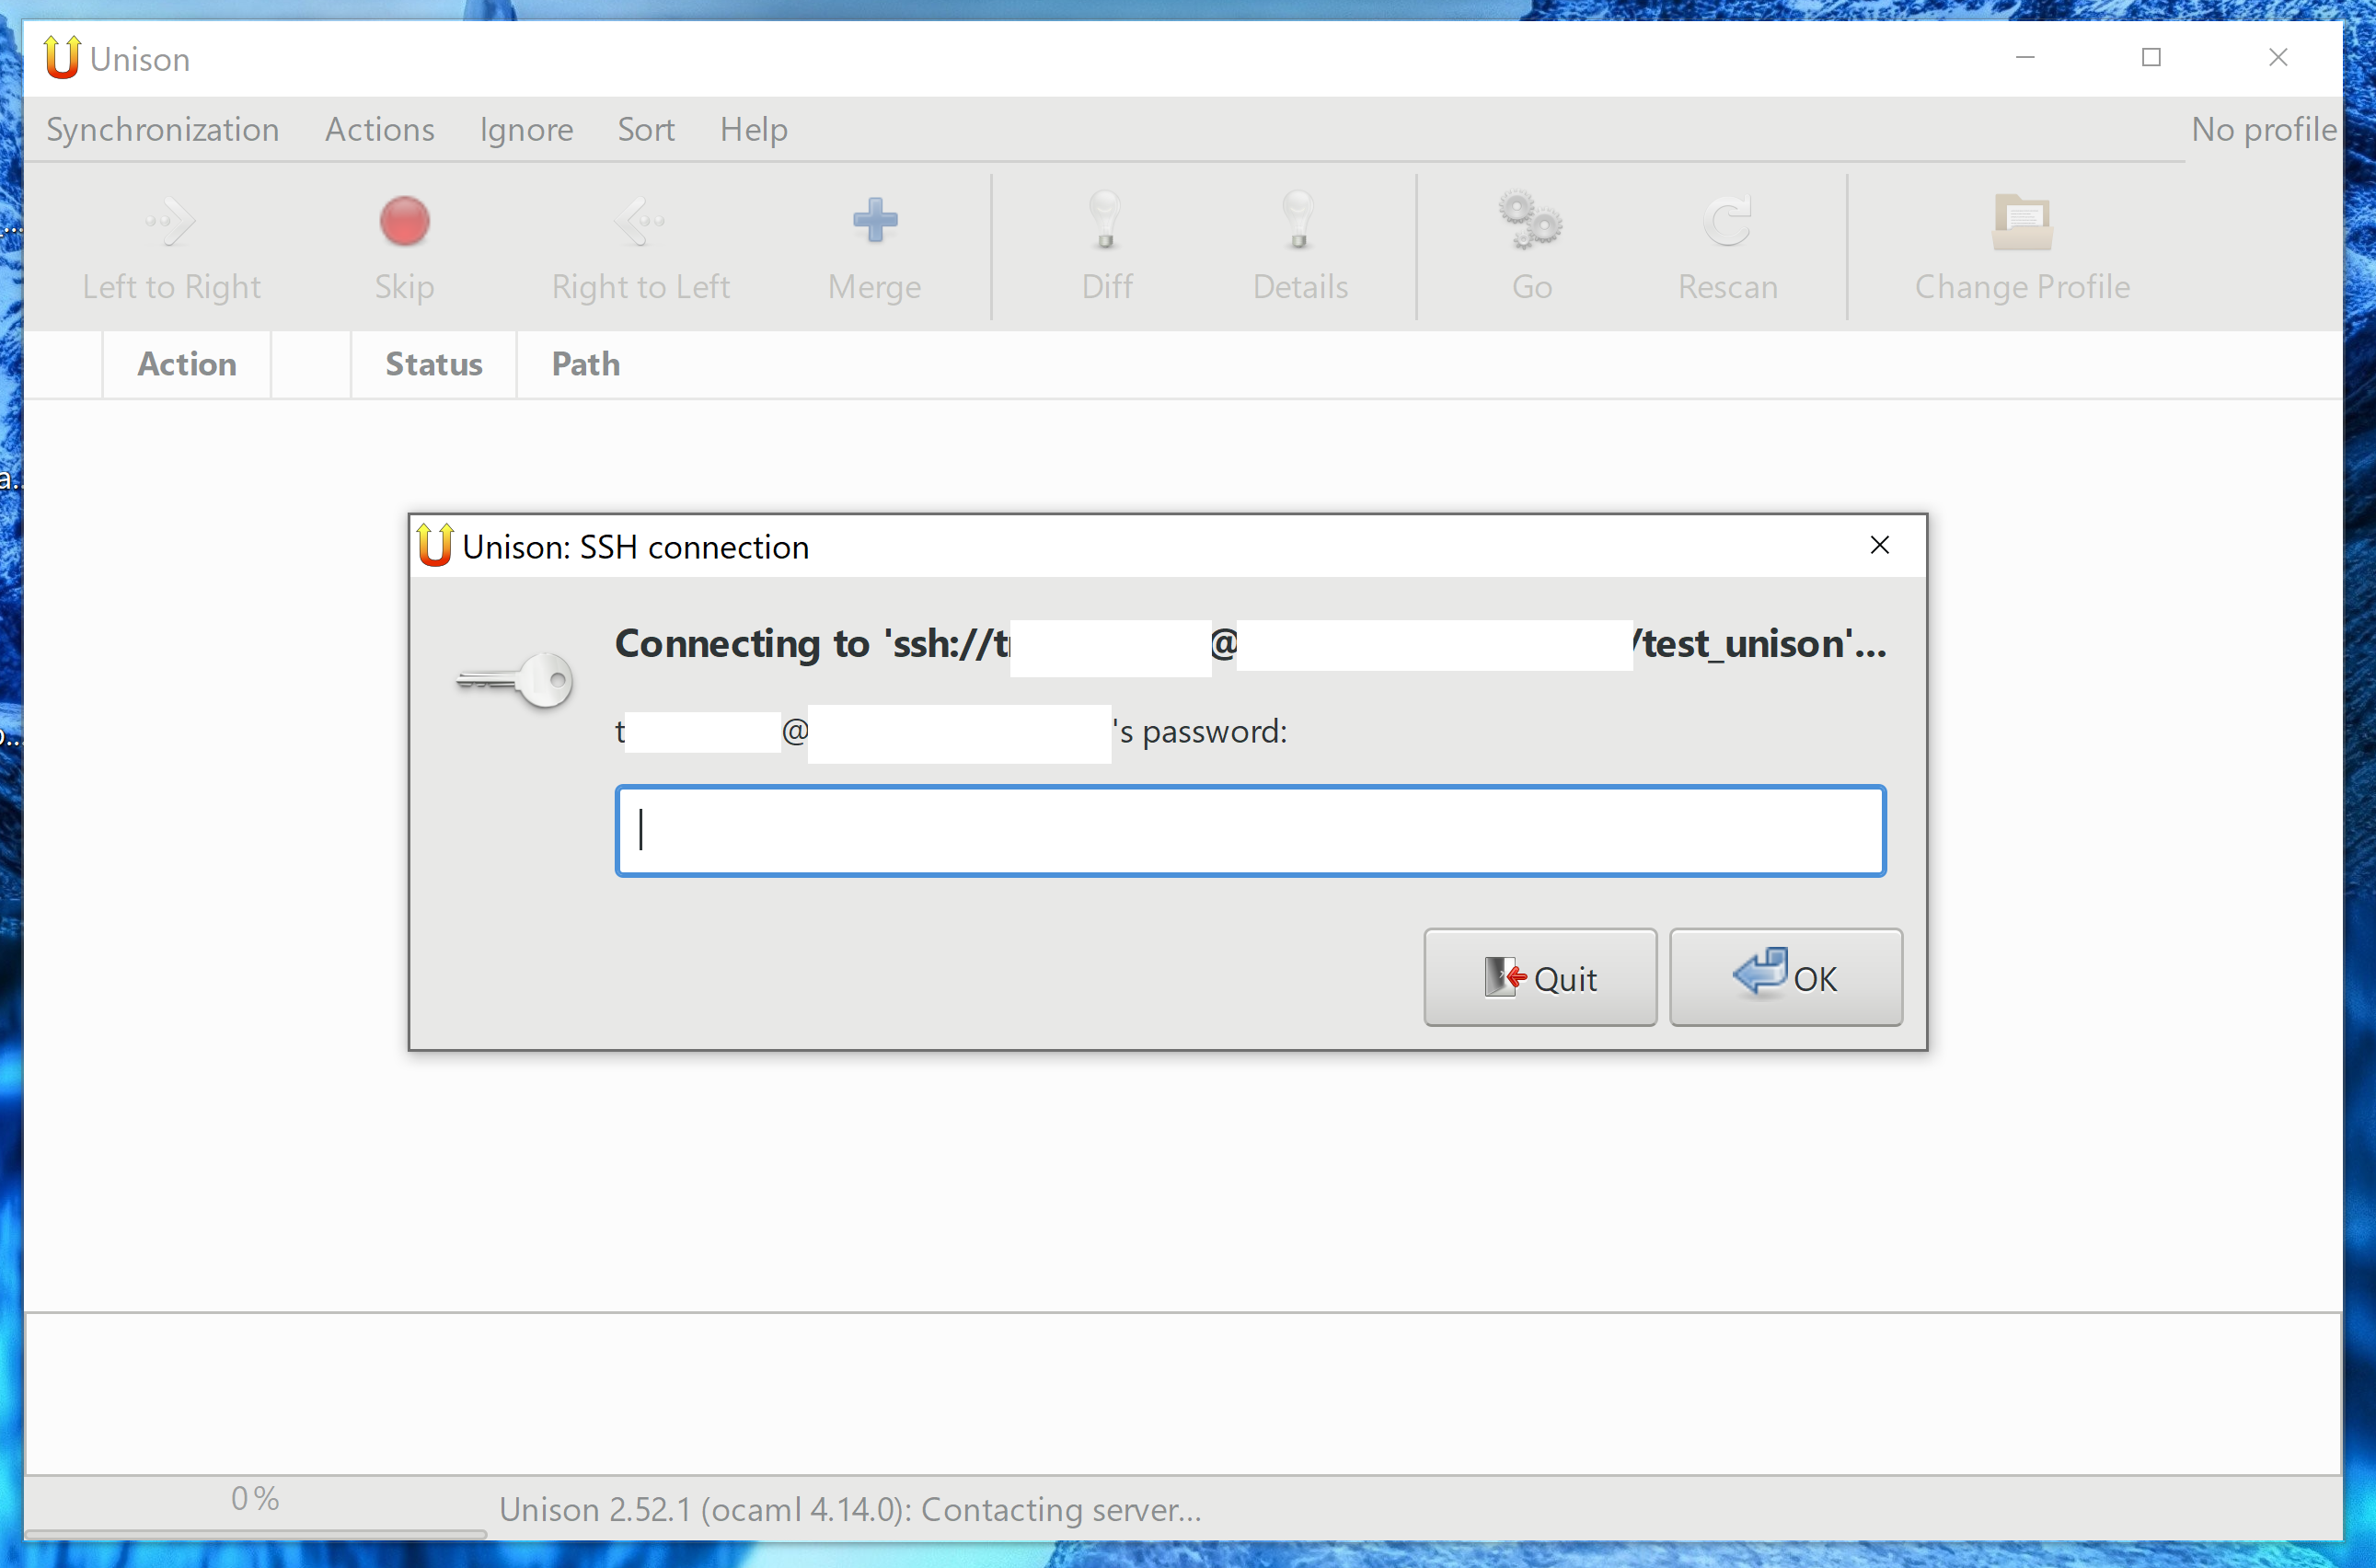Close the Unison SSH connection dialog
This screenshot has height=1568, width=2376.
click(x=1879, y=545)
